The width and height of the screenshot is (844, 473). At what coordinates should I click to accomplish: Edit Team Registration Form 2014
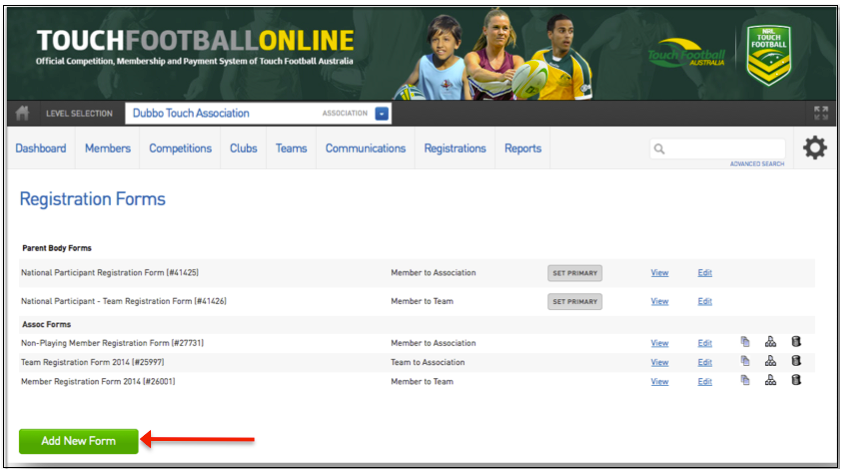705,363
